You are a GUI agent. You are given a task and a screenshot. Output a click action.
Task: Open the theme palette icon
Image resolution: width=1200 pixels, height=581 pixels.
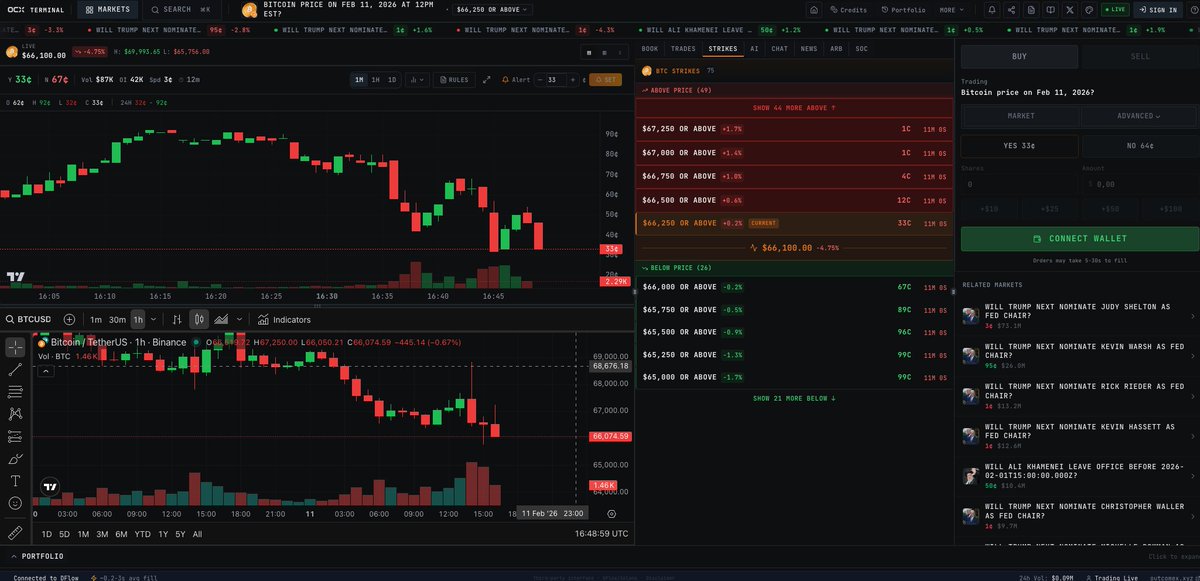pos(1089,10)
